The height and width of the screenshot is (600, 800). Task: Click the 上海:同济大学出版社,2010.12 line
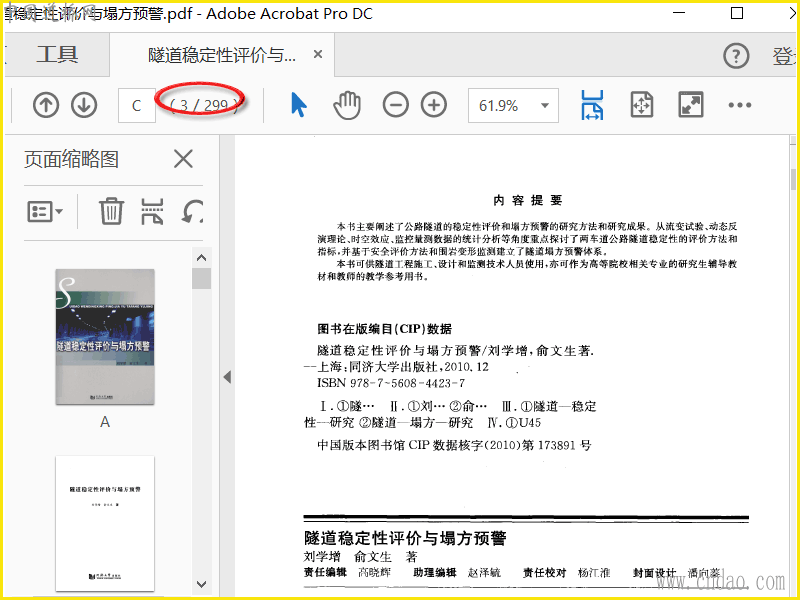coord(396,367)
